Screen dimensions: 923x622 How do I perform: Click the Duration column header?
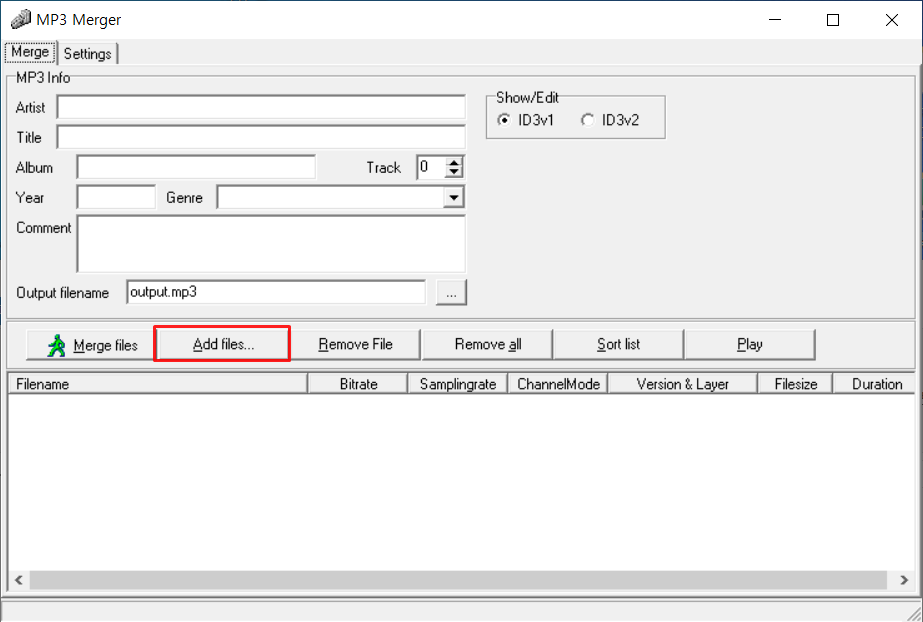(876, 384)
